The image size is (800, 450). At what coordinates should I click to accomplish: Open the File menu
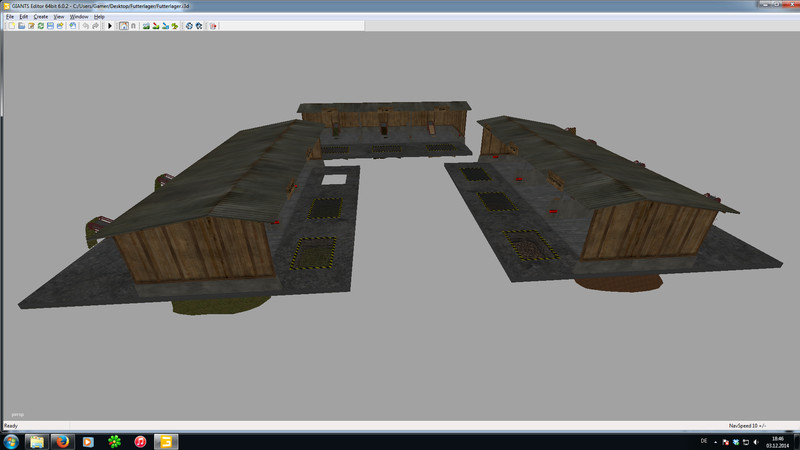(10, 17)
